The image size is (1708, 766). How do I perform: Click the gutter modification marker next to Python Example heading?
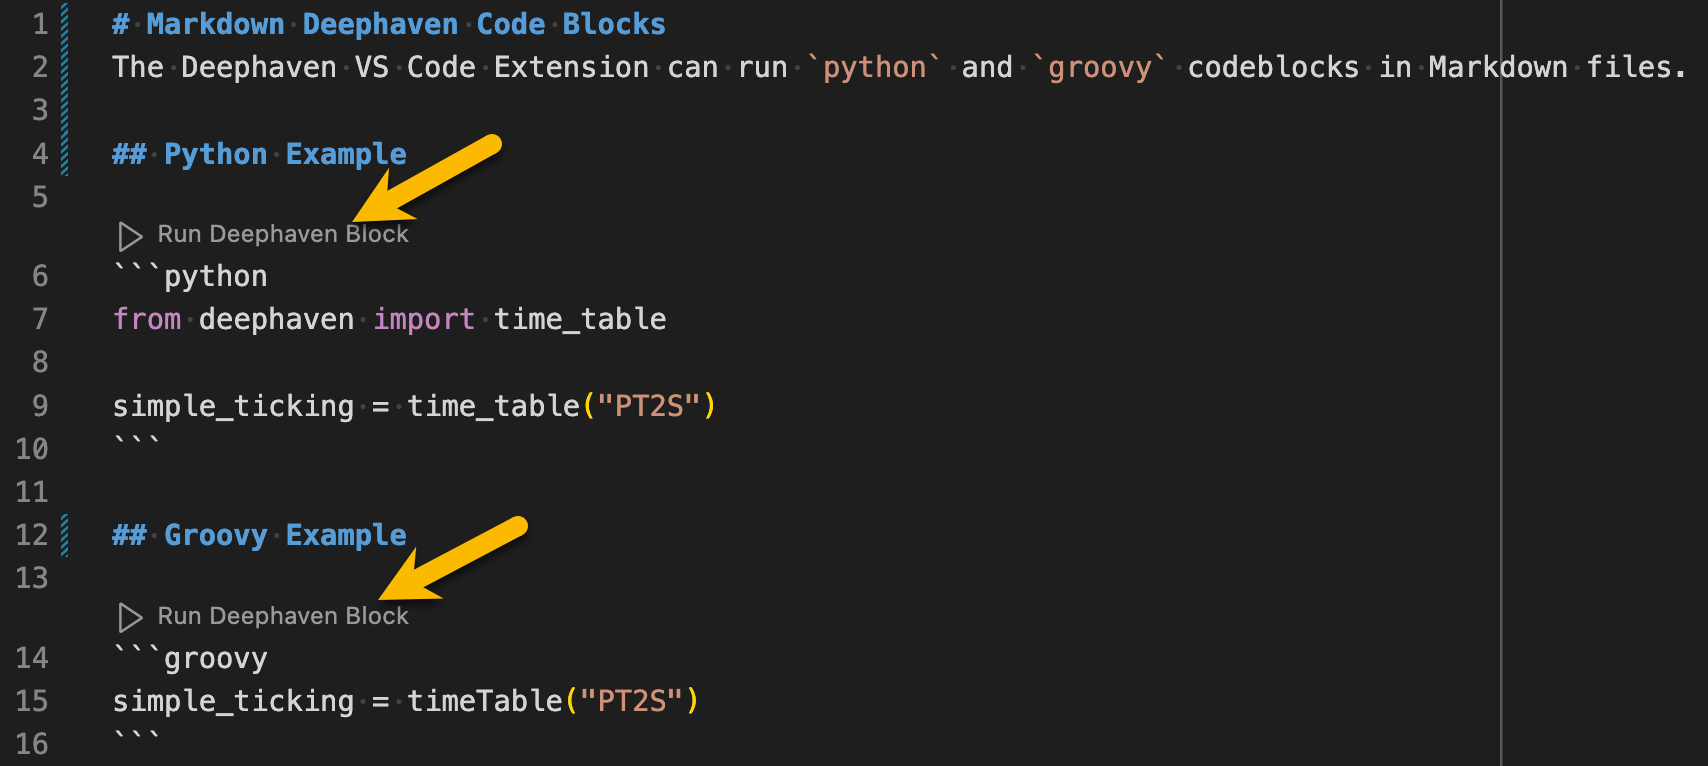[x=64, y=153]
